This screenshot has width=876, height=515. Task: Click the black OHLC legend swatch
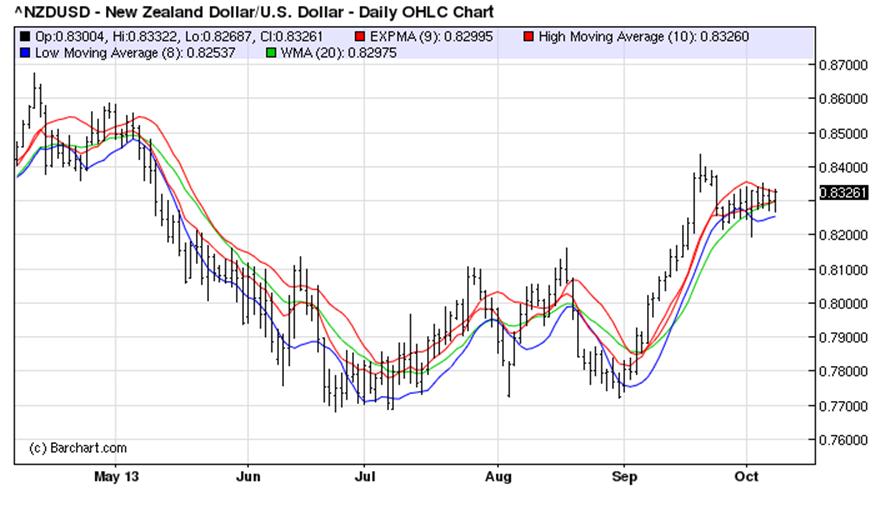[25, 36]
